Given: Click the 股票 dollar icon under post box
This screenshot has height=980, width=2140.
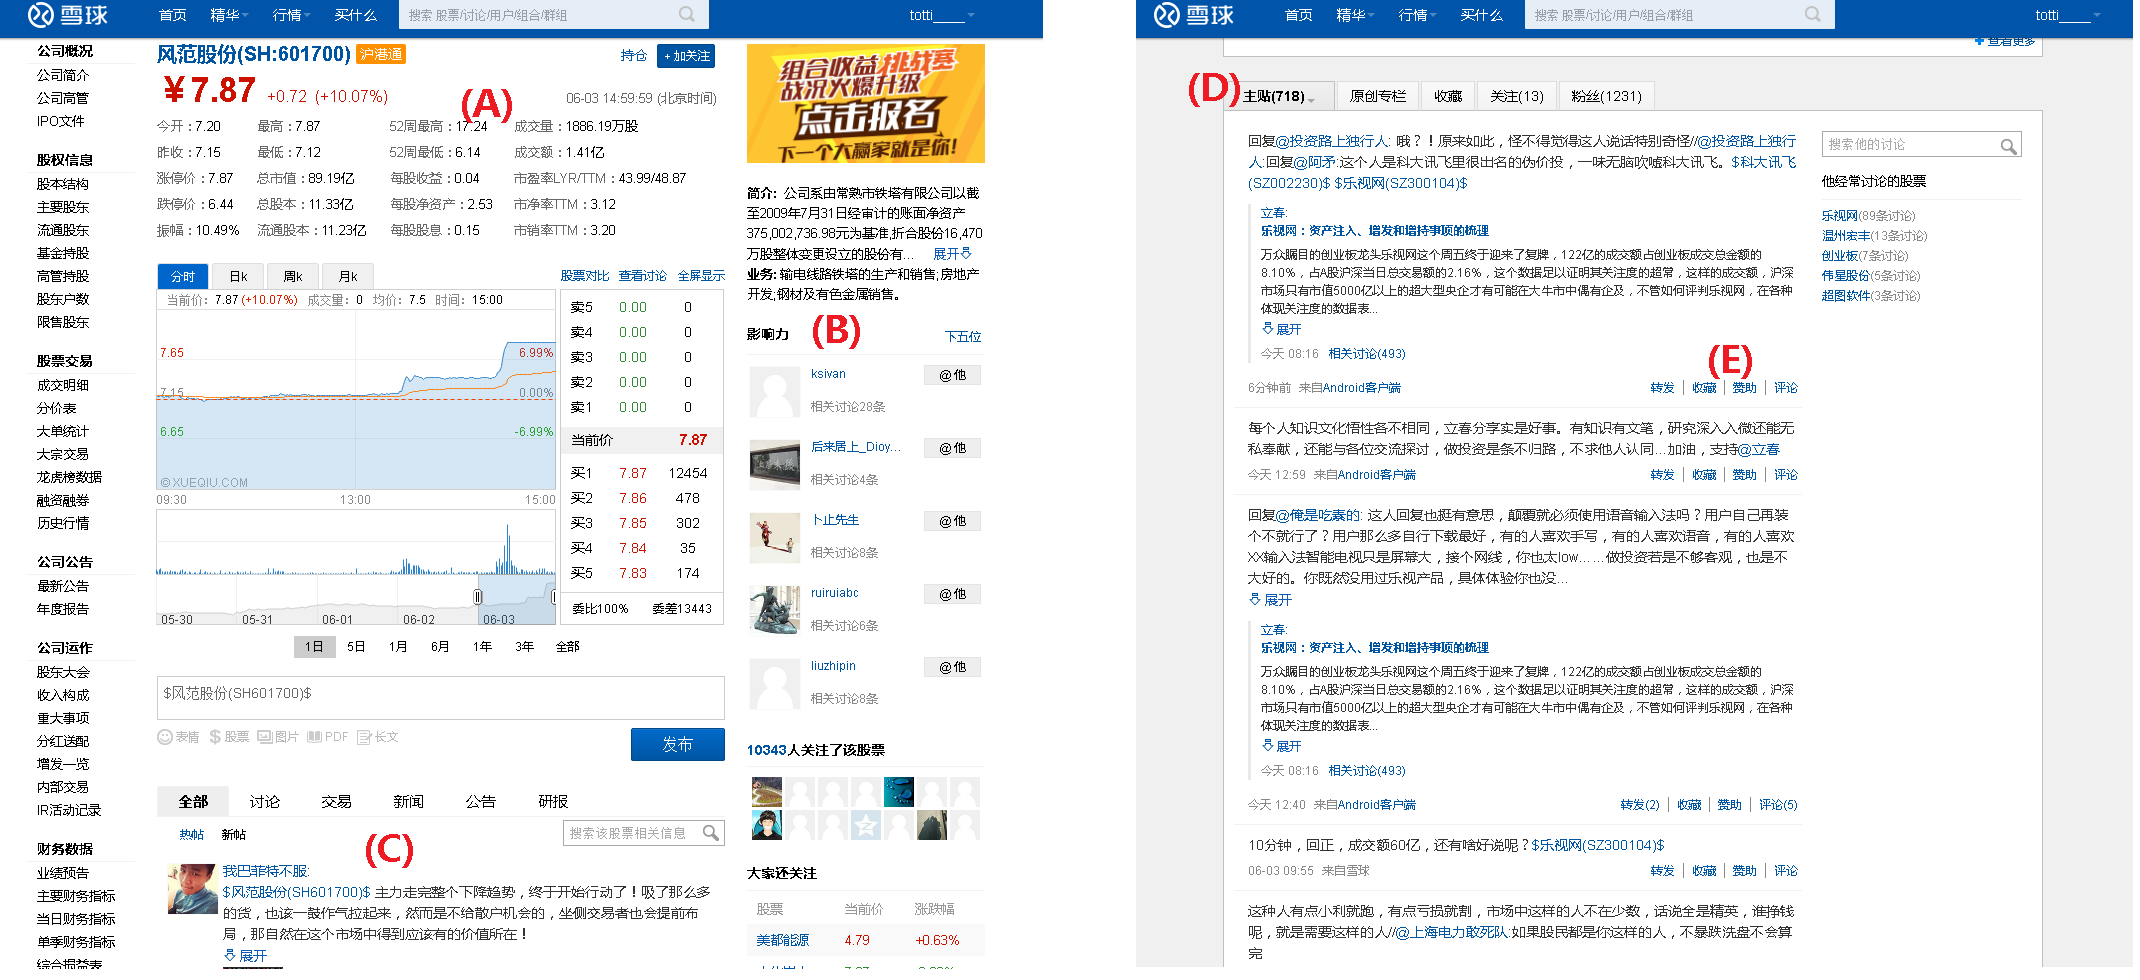Looking at the screenshot, I should pos(215,737).
